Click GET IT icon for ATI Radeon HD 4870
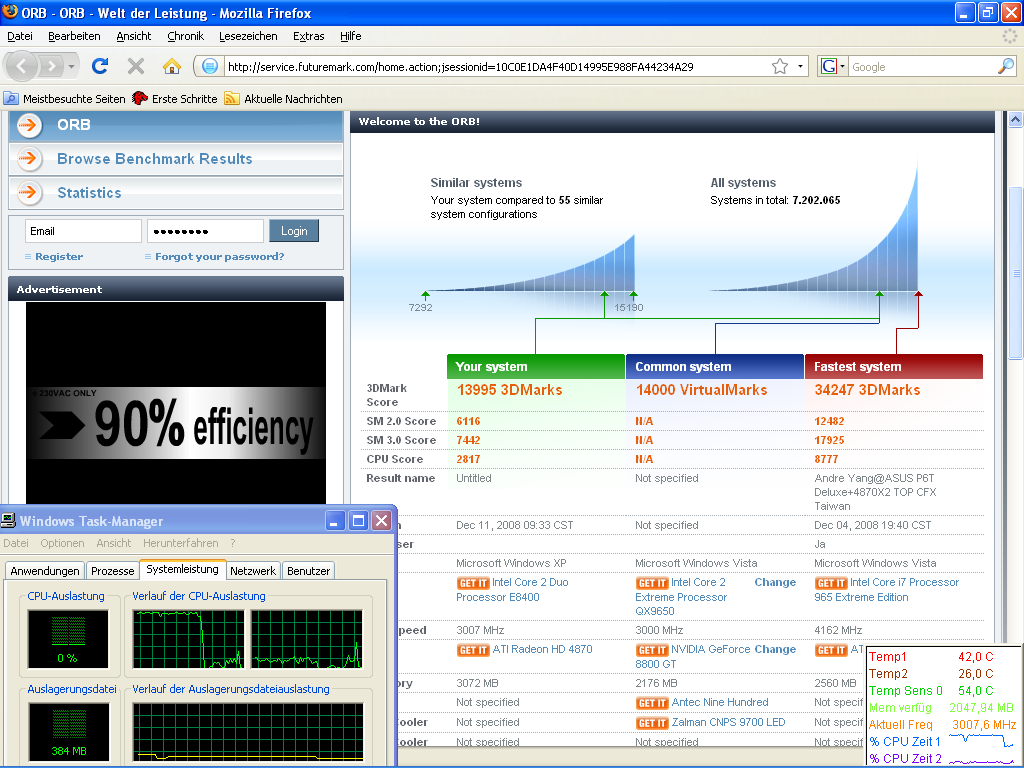The height and width of the screenshot is (768, 1024). click(x=473, y=650)
